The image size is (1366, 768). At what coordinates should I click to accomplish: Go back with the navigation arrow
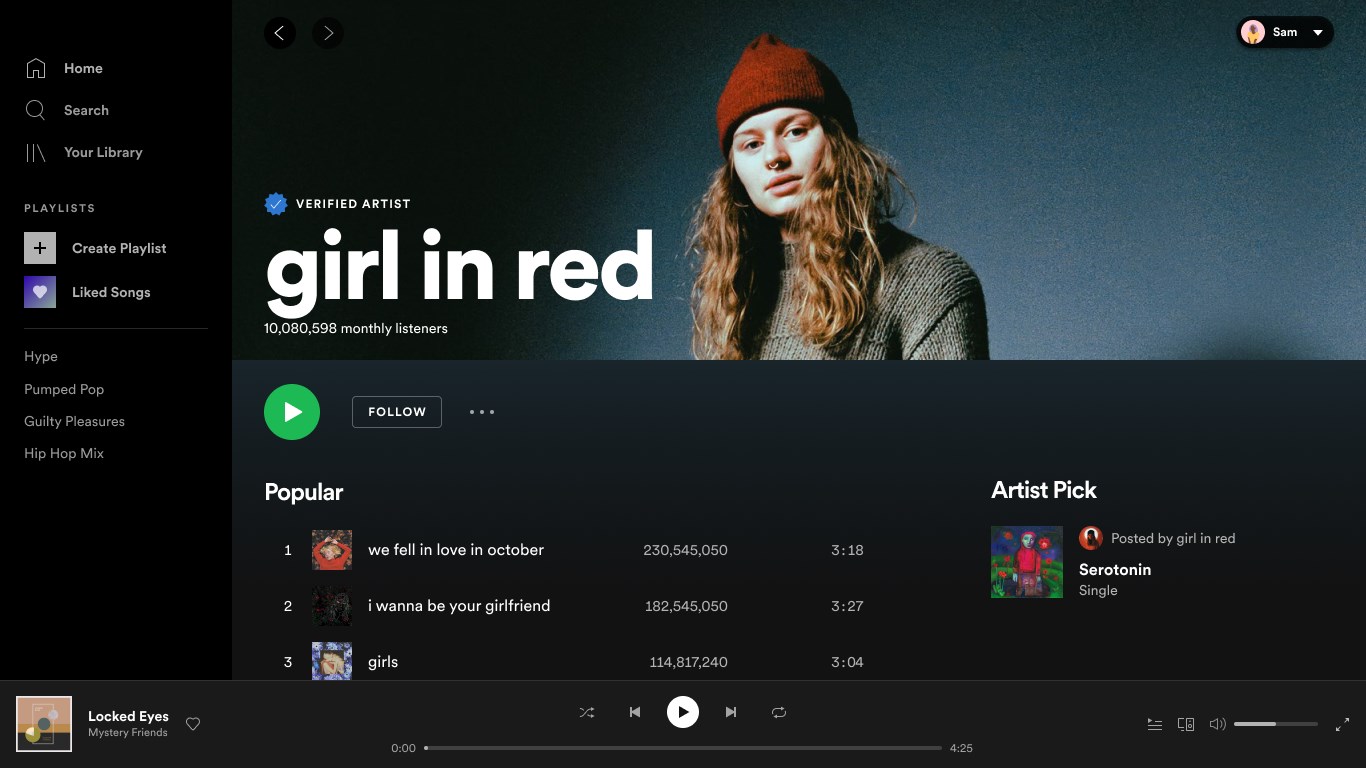(x=280, y=33)
